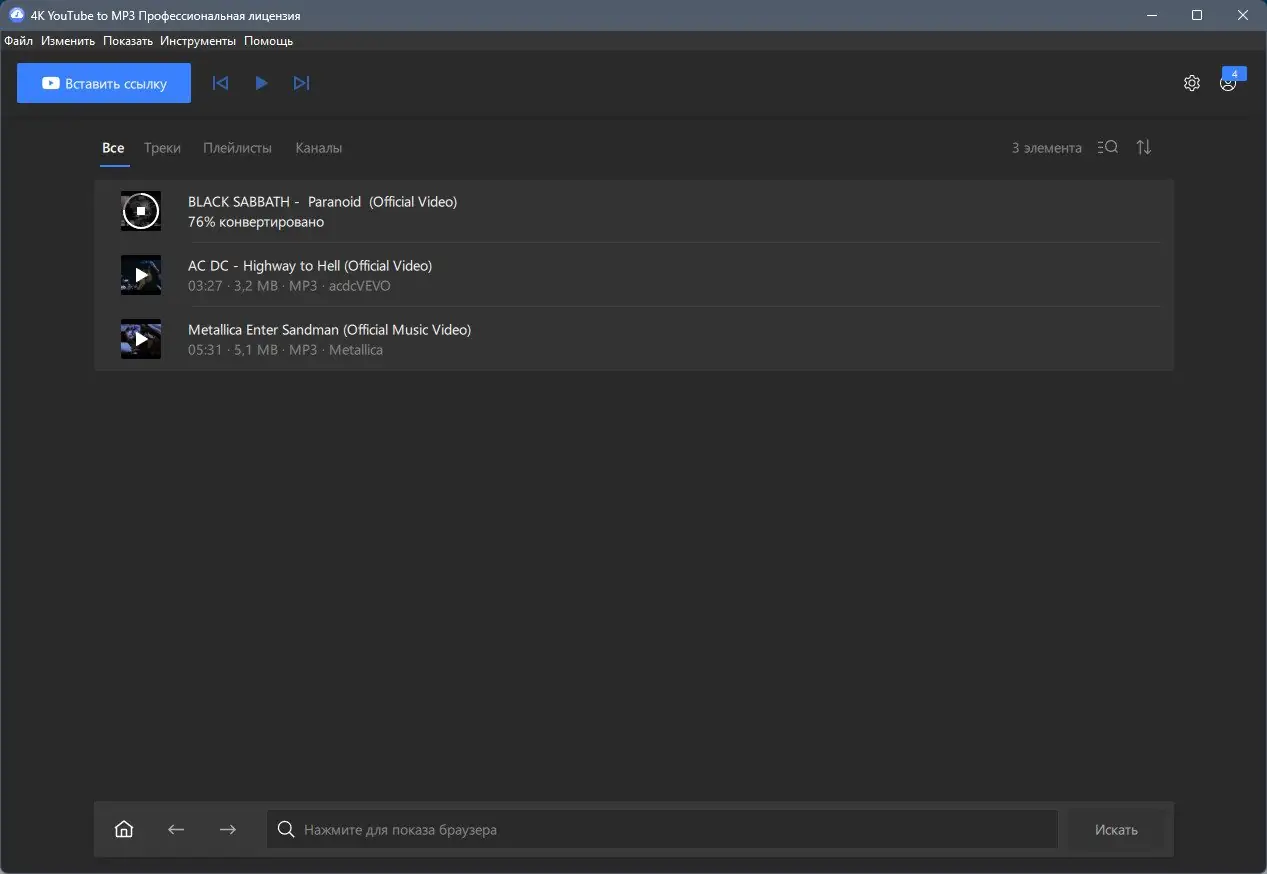Click the 3 элемента counter
Screen dimensions: 1267x874
(x=1046, y=148)
